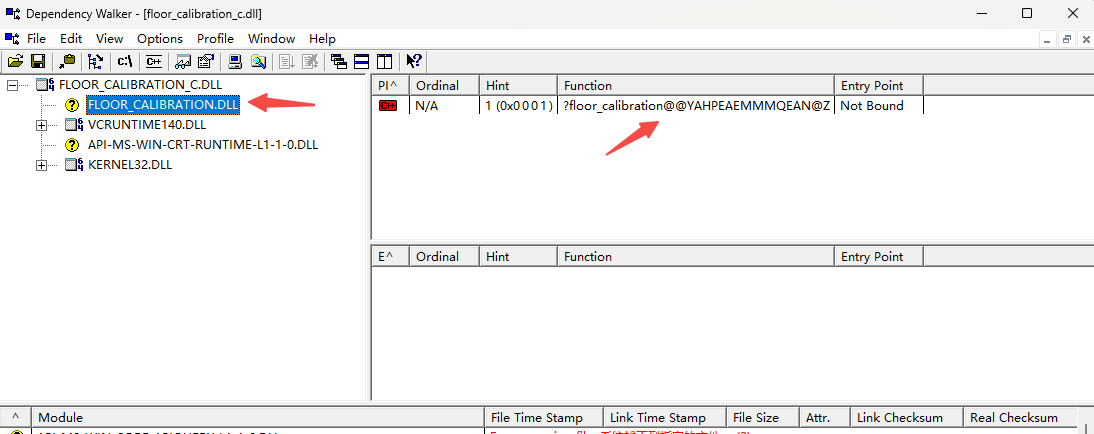Expand the VCRUNTIME140.DLL tree node

point(42,126)
